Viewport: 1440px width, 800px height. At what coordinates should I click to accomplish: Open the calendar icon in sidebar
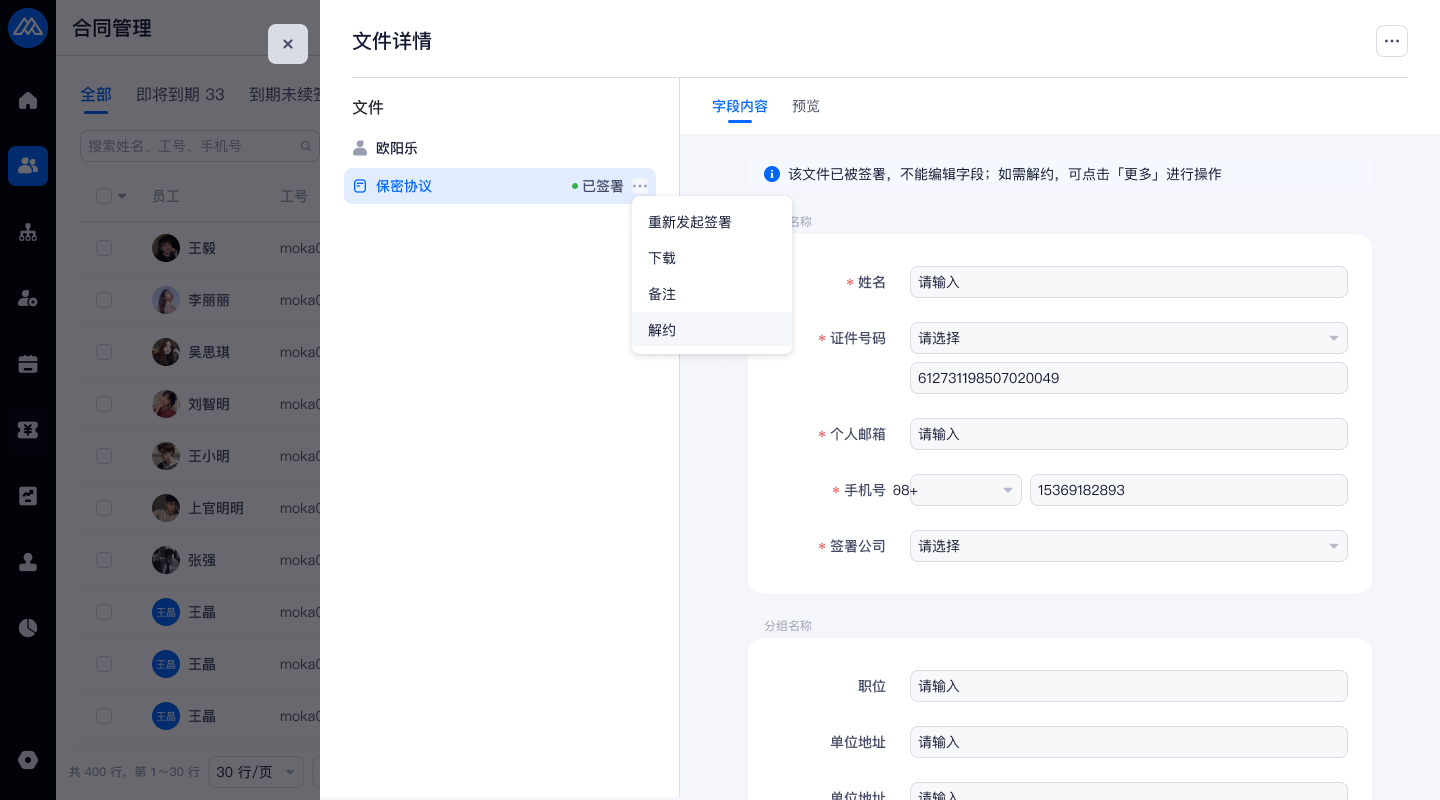[x=28, y=364]
